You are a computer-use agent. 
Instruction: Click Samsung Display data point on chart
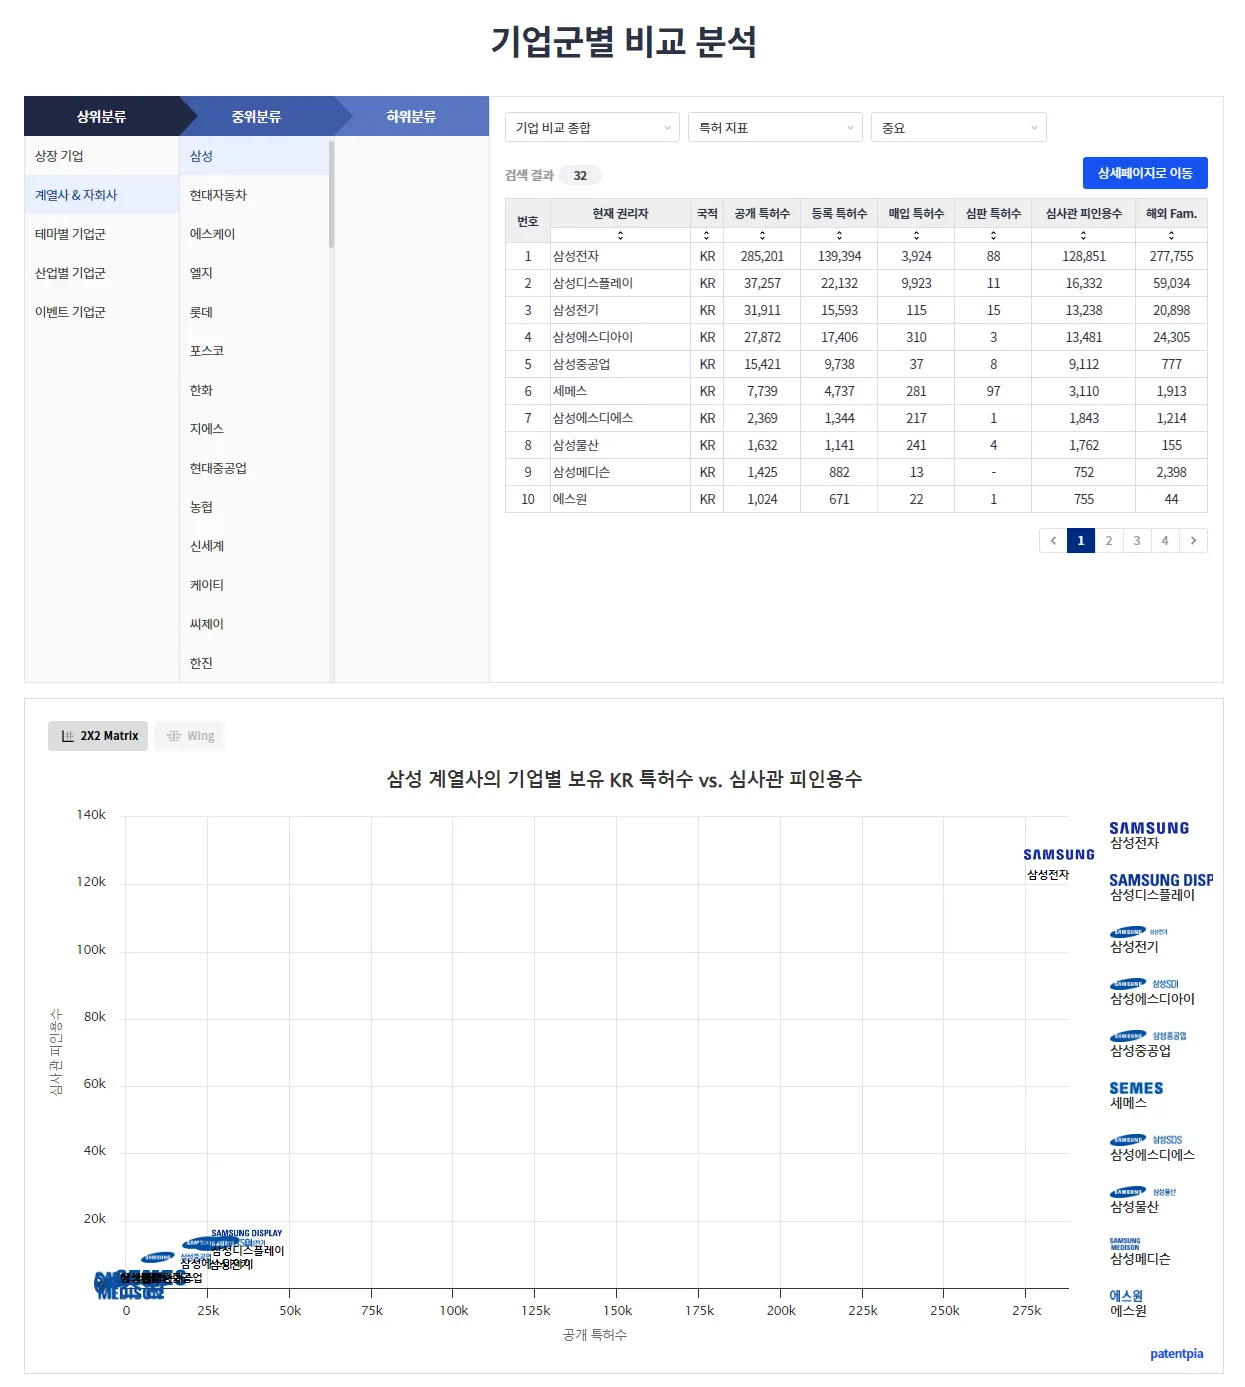(247, 1233)
